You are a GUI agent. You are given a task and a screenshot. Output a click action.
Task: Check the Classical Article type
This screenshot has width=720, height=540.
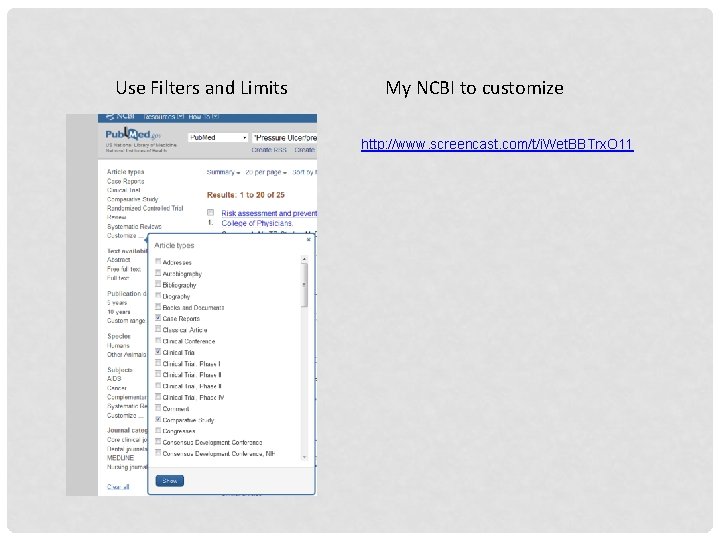[x=158, y=329]
